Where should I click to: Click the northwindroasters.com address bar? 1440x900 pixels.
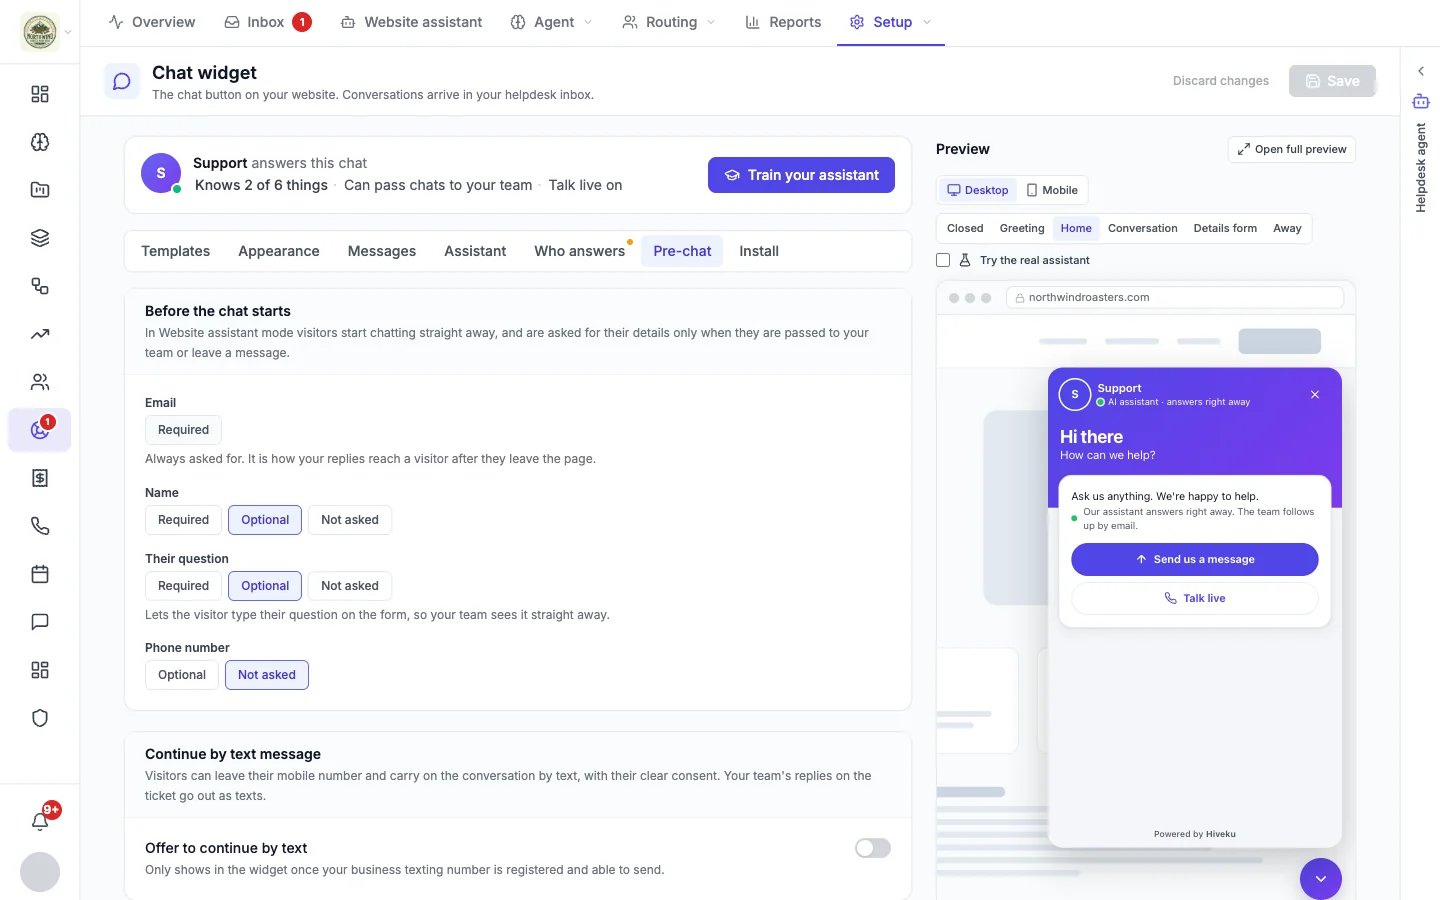(x=1175, y=297)
